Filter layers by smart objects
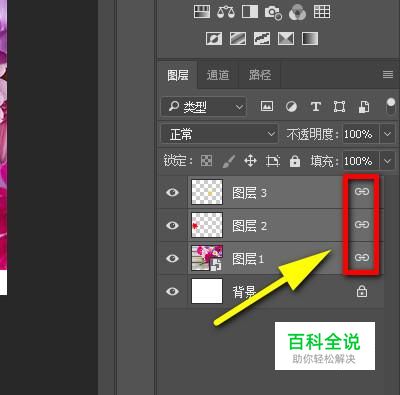 (x=364, y=107)
